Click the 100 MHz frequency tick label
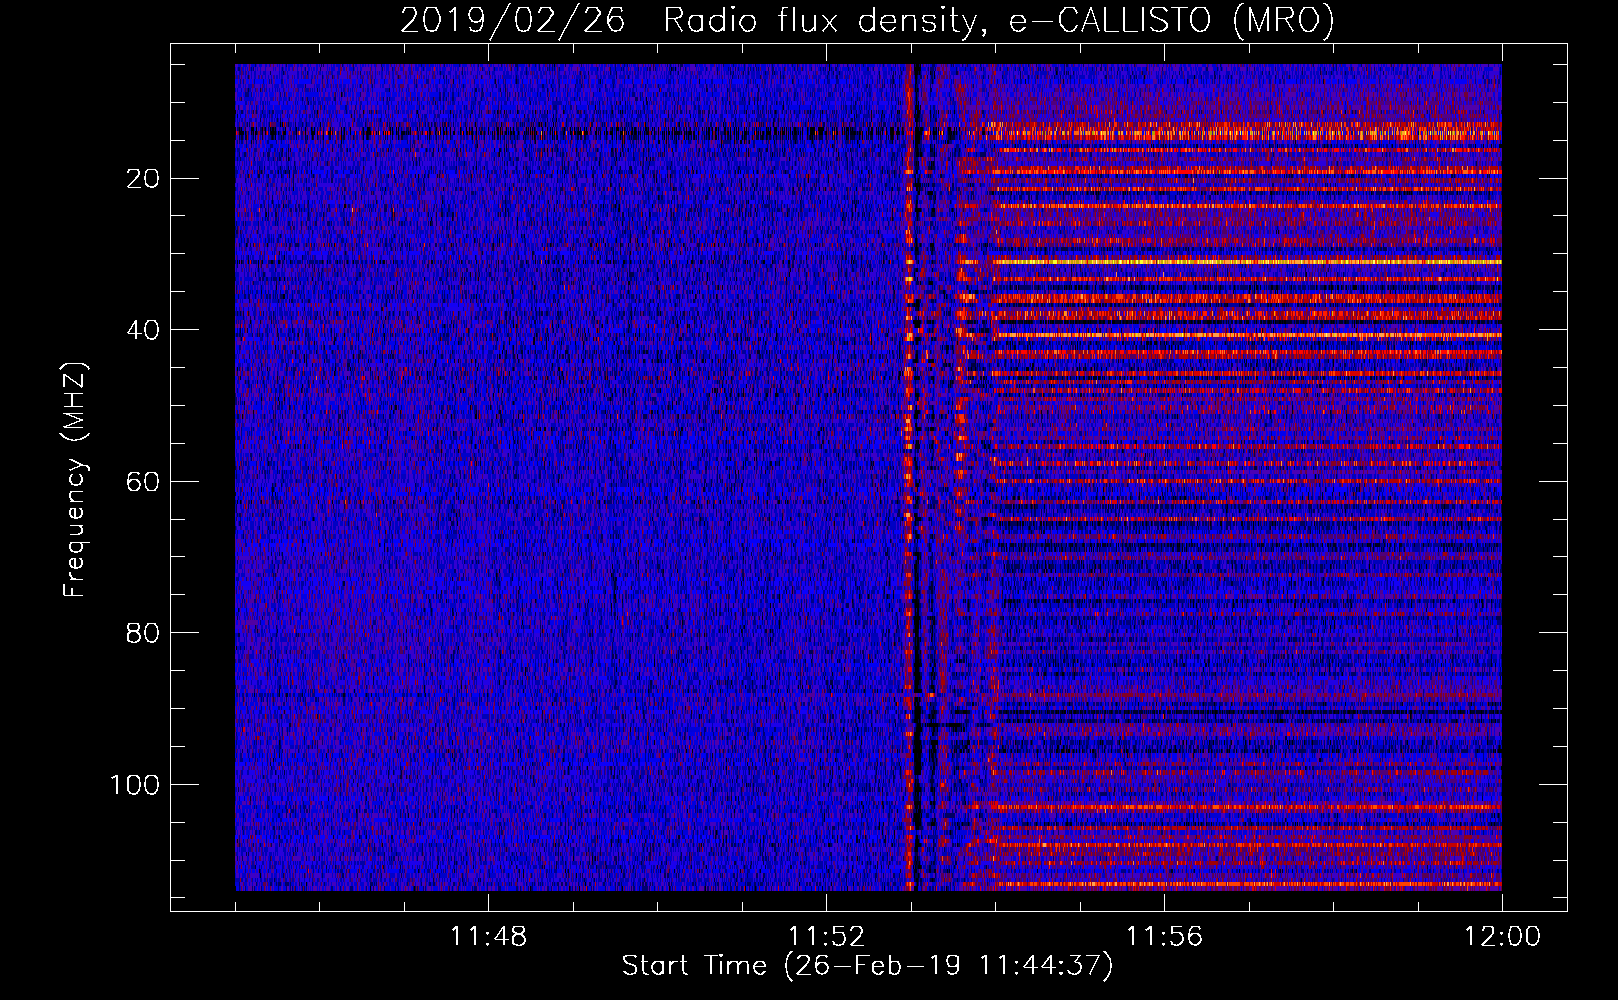The height and width of the screenshot is (1000, 1618). (x=136, y=785)
